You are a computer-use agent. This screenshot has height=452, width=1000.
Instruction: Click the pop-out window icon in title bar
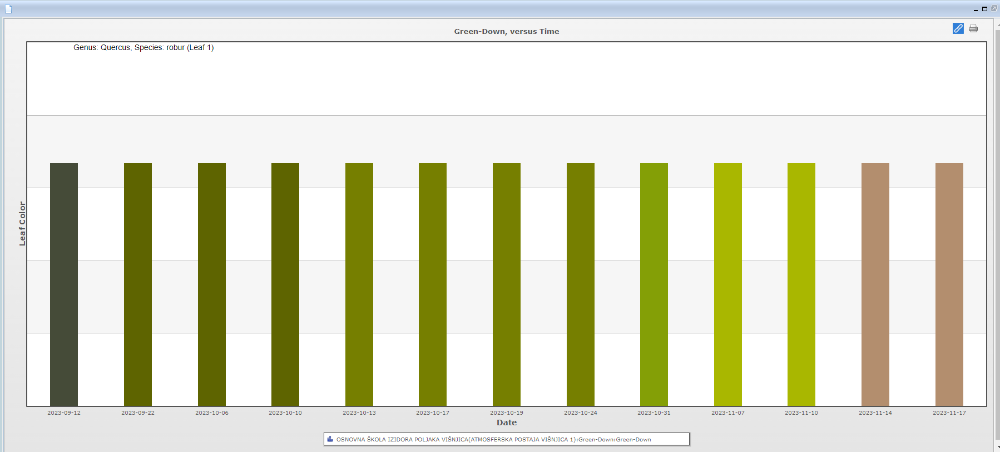993,7
